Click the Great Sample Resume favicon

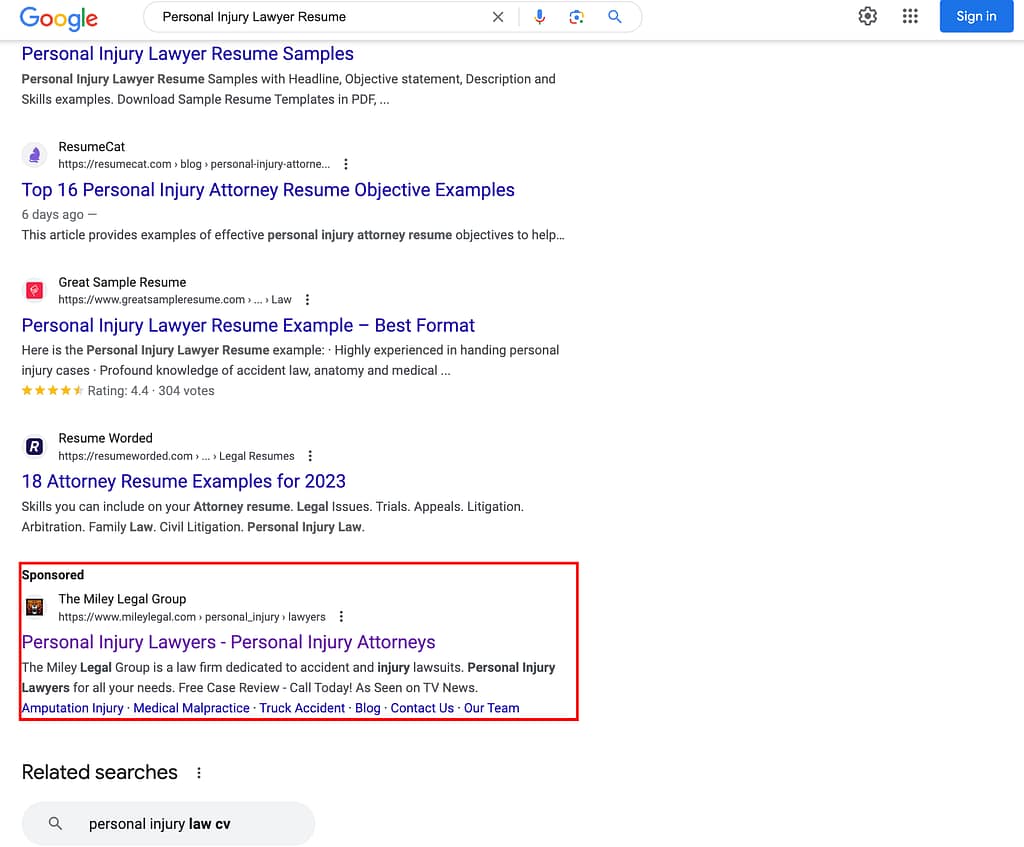(x=35, y=291)
